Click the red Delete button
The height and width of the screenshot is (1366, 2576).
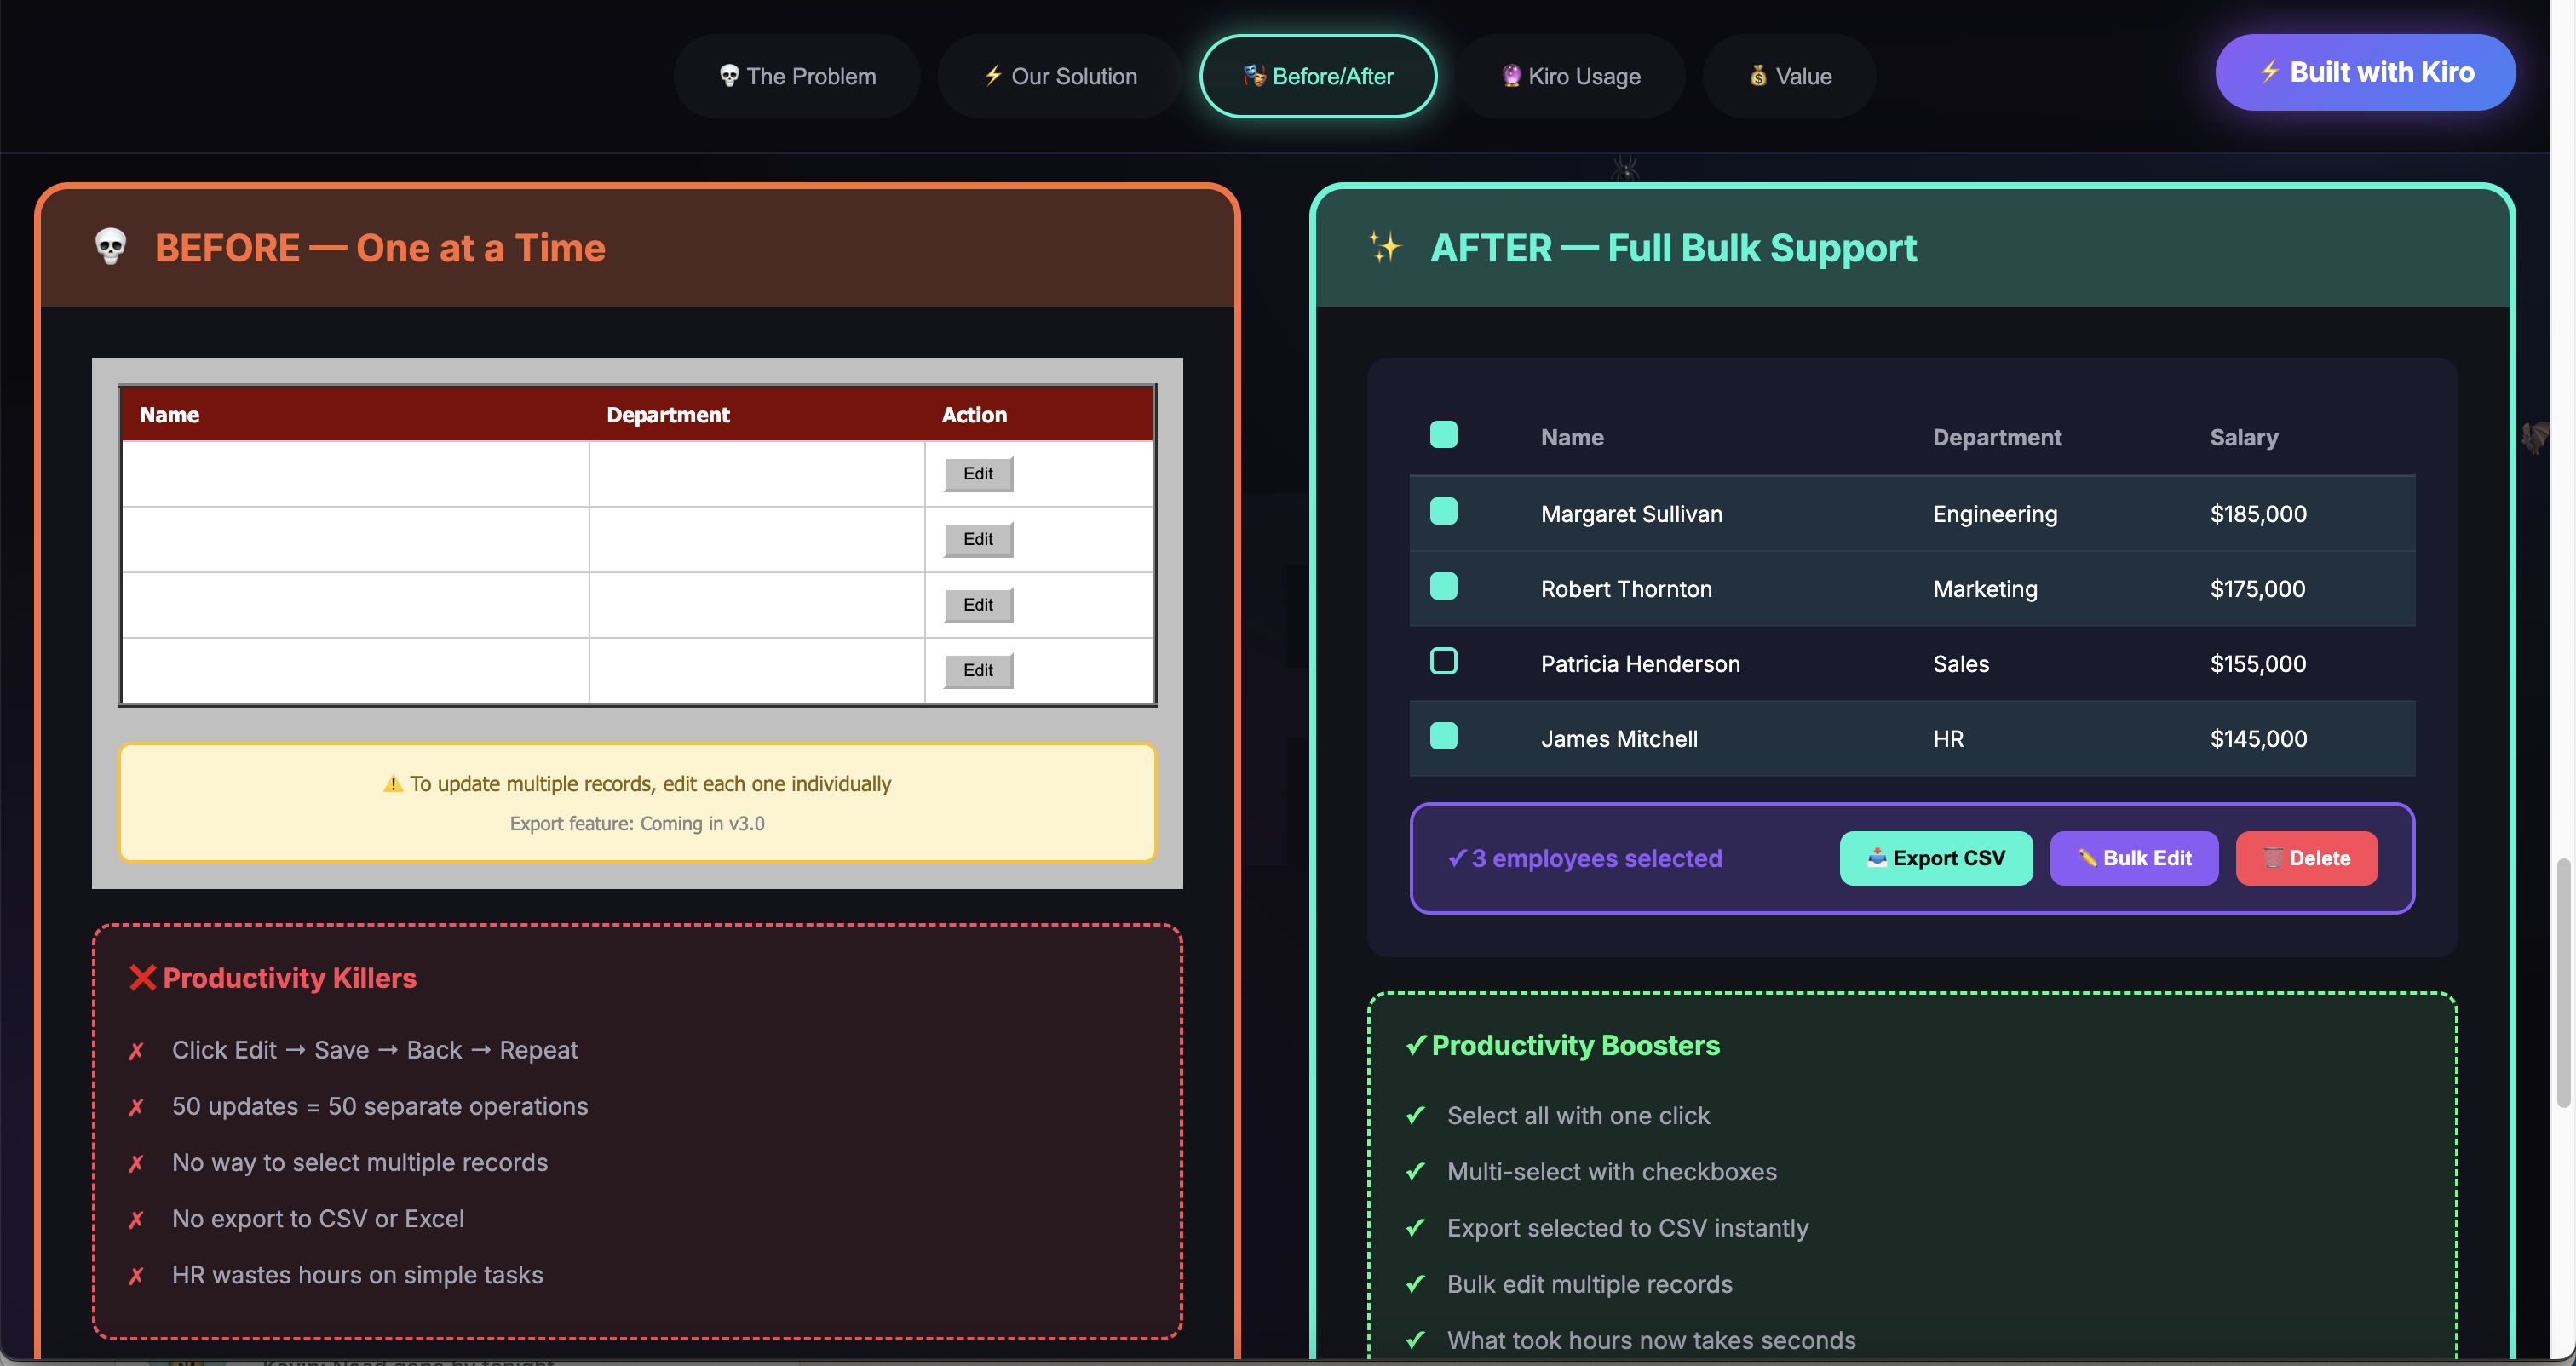[x=2306, y=859]
